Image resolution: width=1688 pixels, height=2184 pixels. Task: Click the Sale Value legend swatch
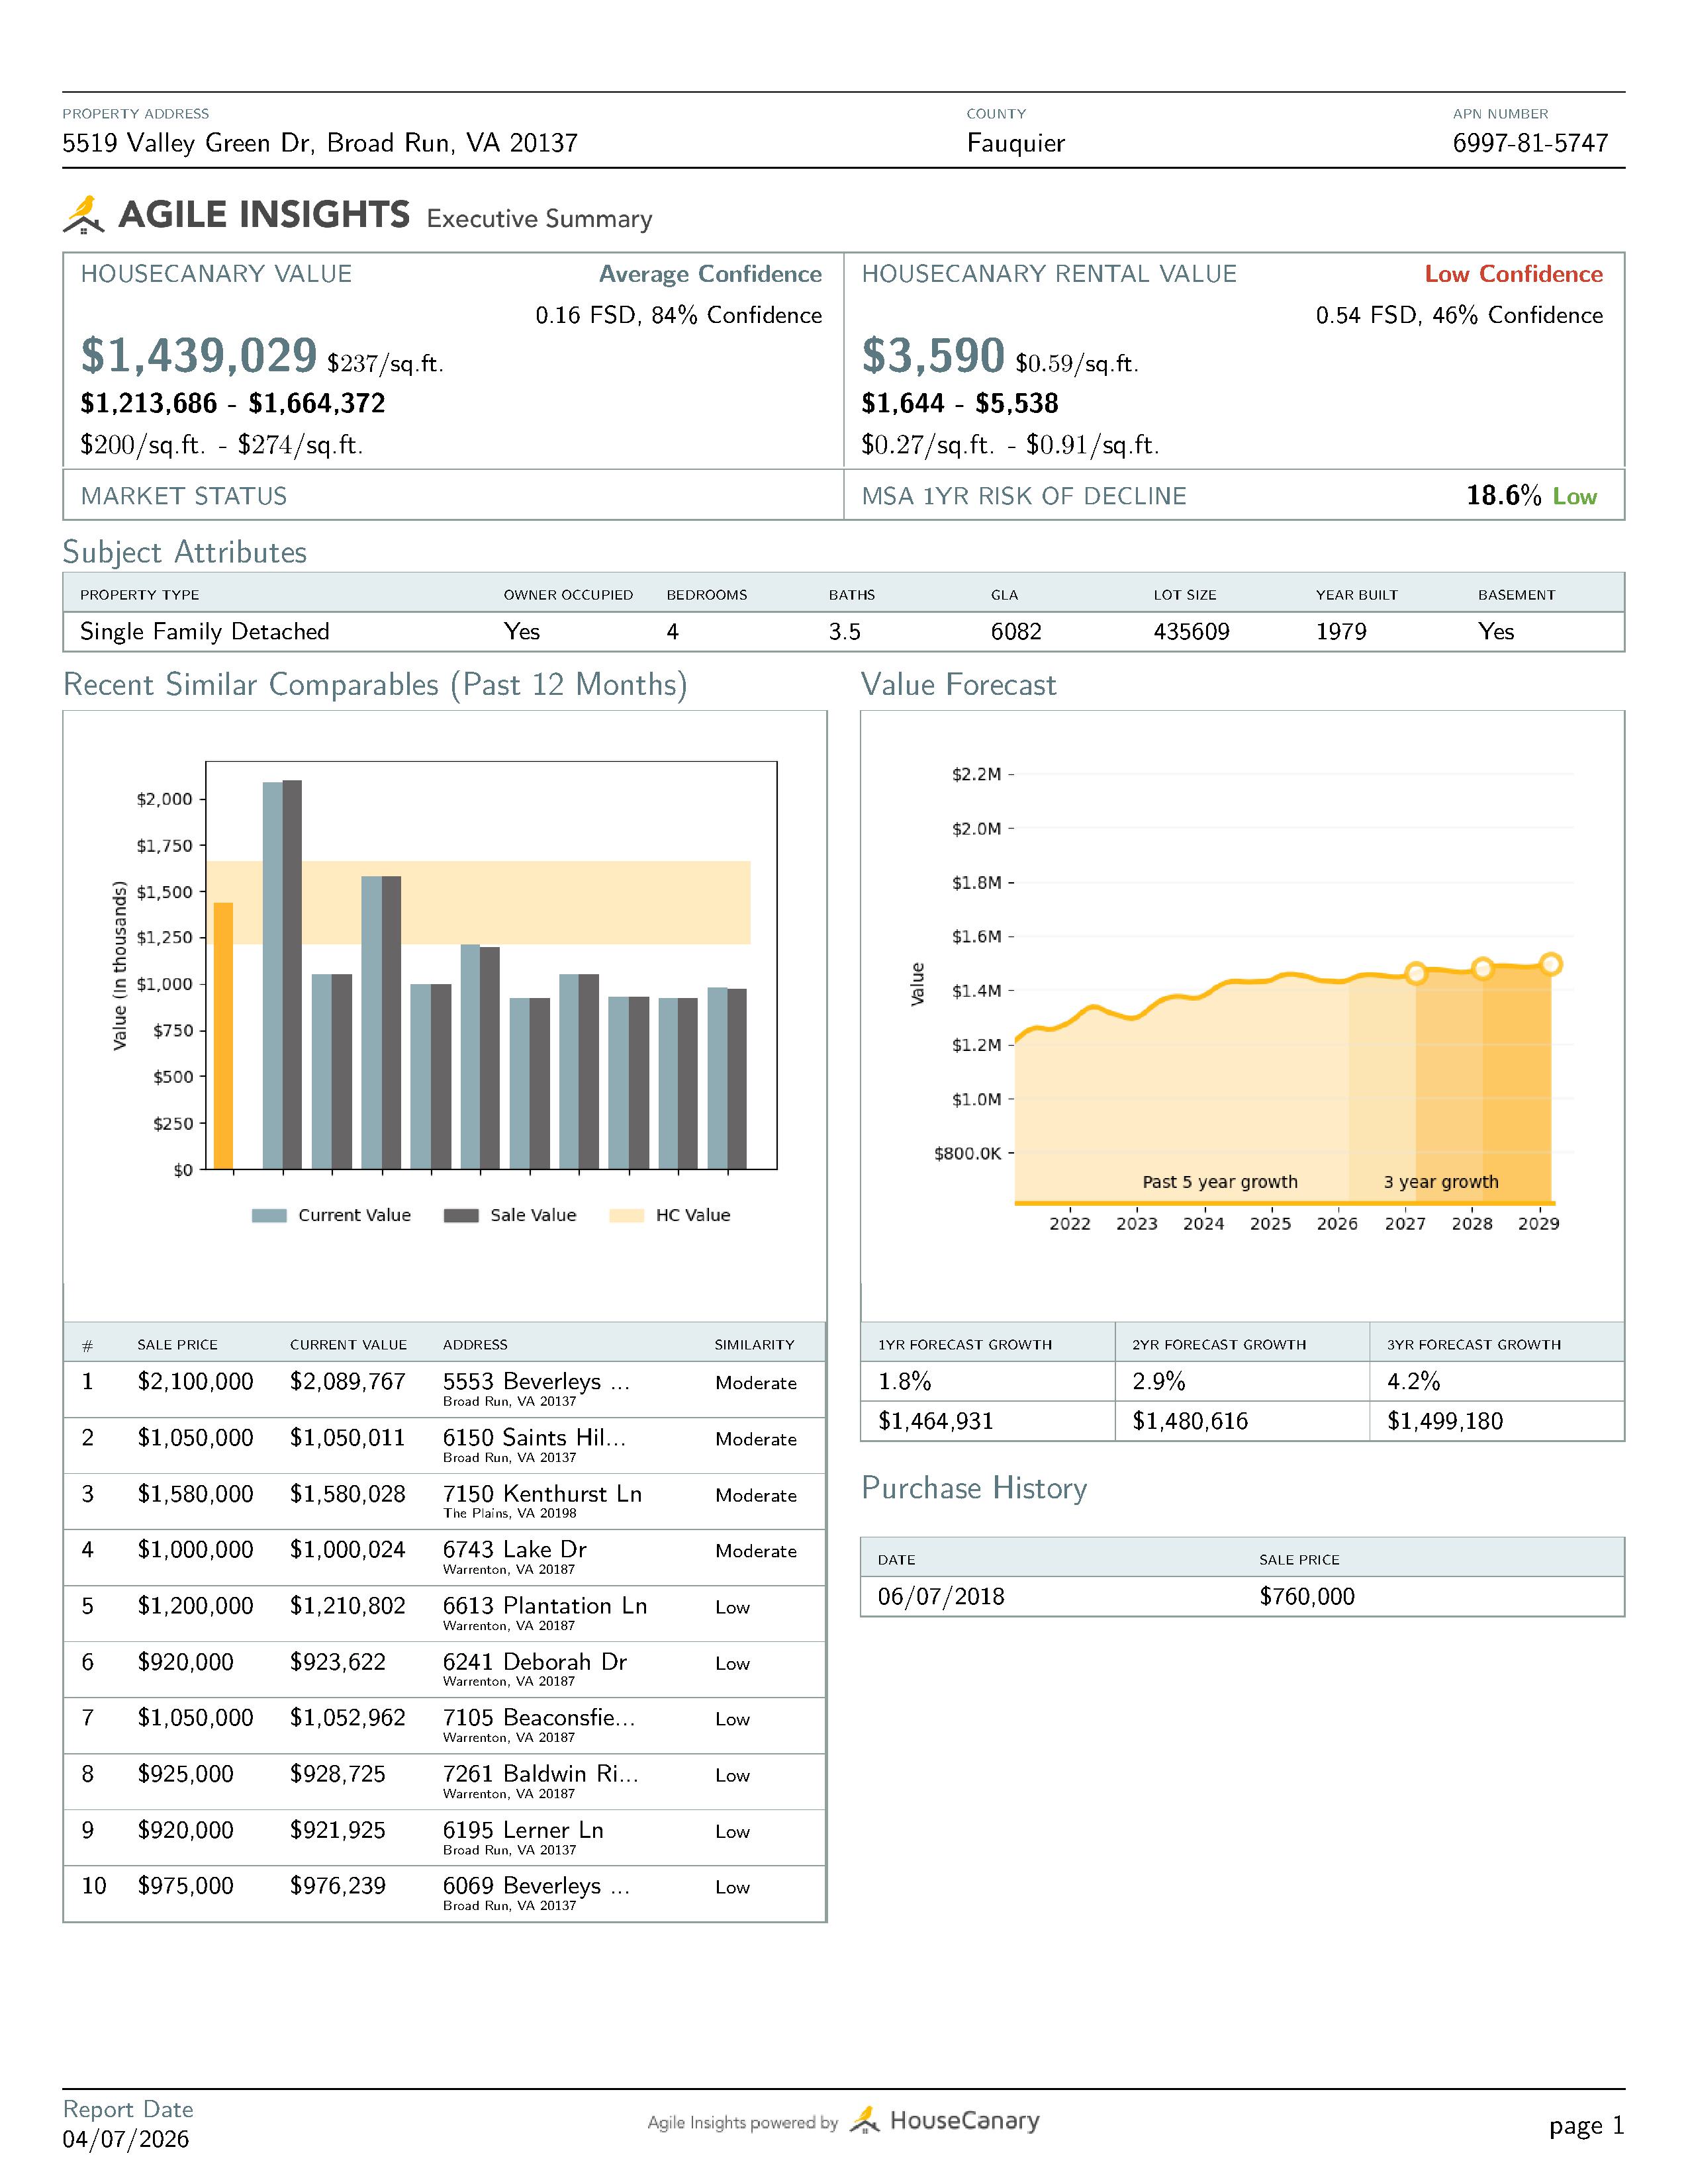pos(461,1215)
